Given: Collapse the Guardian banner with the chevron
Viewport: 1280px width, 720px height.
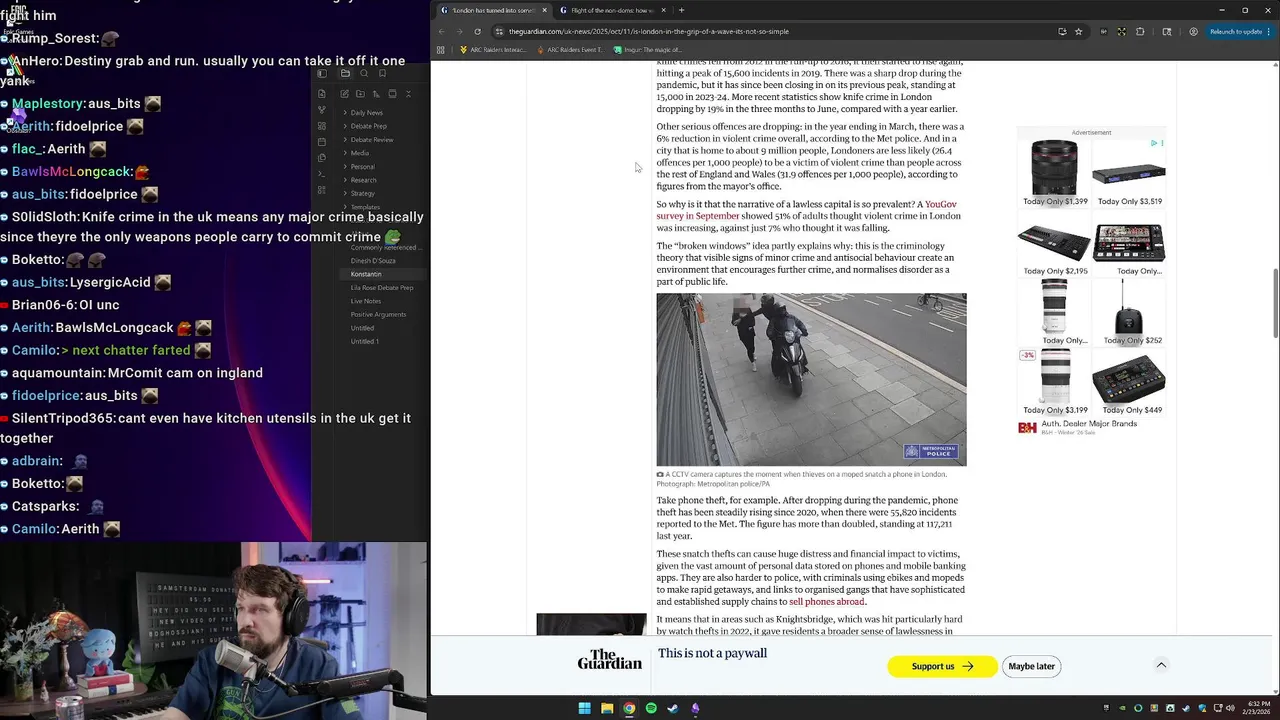Looking at the screenshot, I should [x=1161, y=665].
